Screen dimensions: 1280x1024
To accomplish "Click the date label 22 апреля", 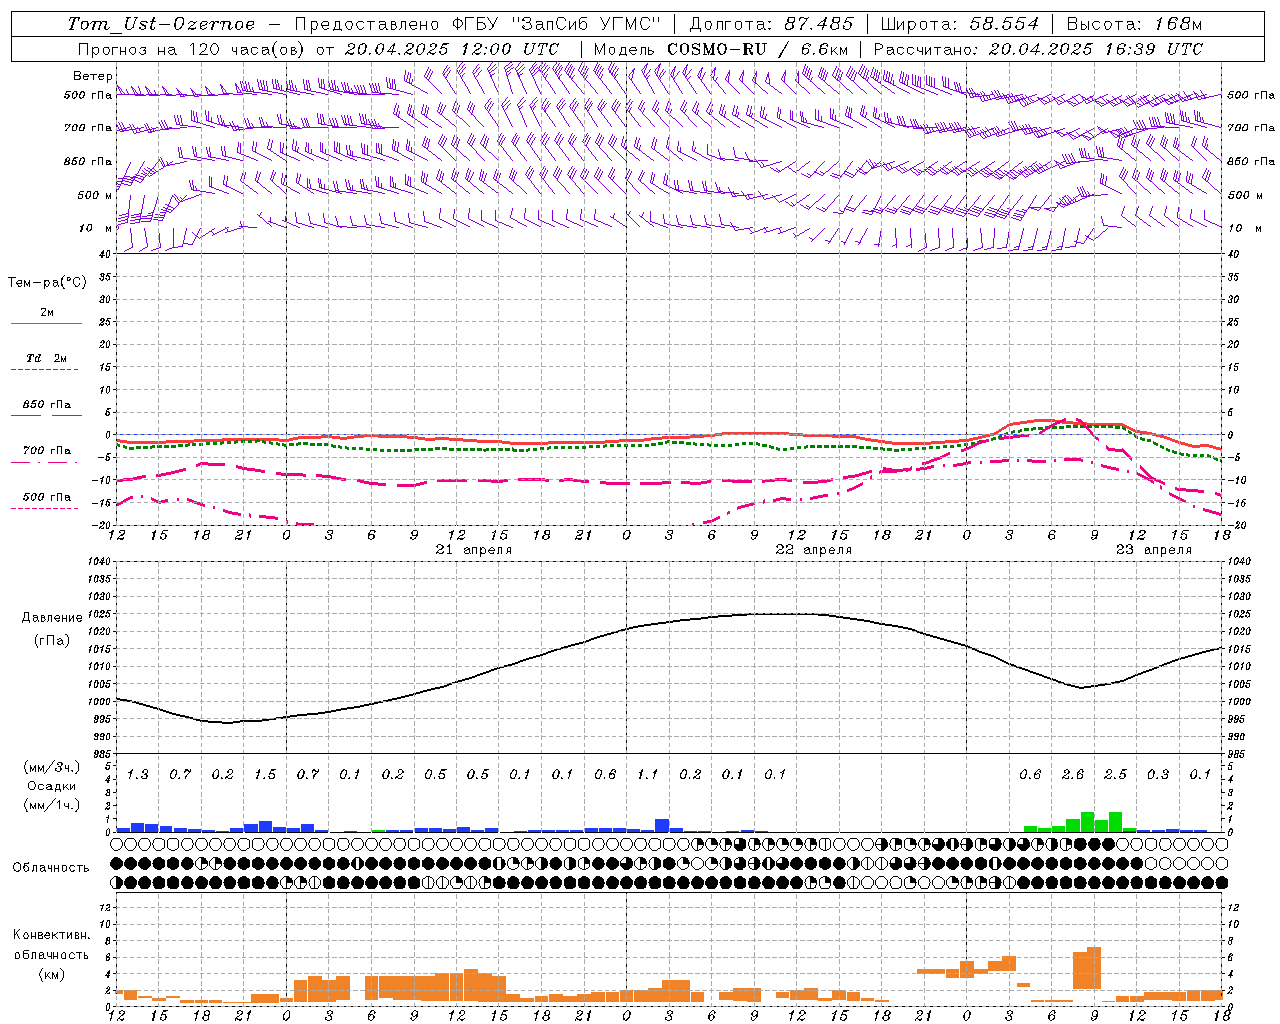I will [814, 550].
